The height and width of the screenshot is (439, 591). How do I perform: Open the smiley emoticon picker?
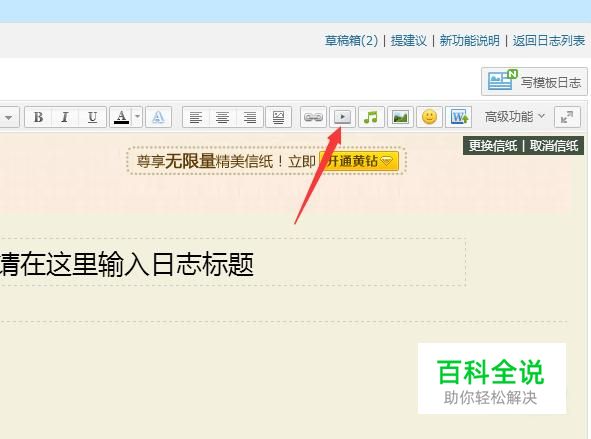[429, 117]
